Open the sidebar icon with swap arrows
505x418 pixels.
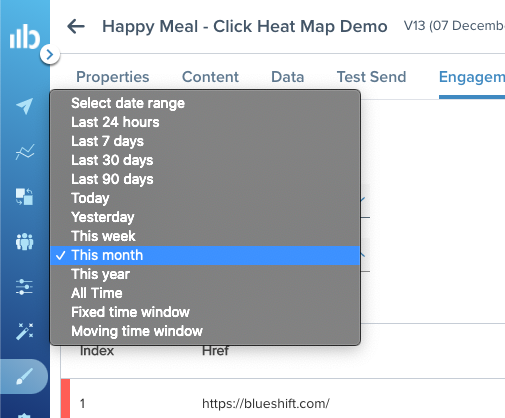tap(24, 196)
